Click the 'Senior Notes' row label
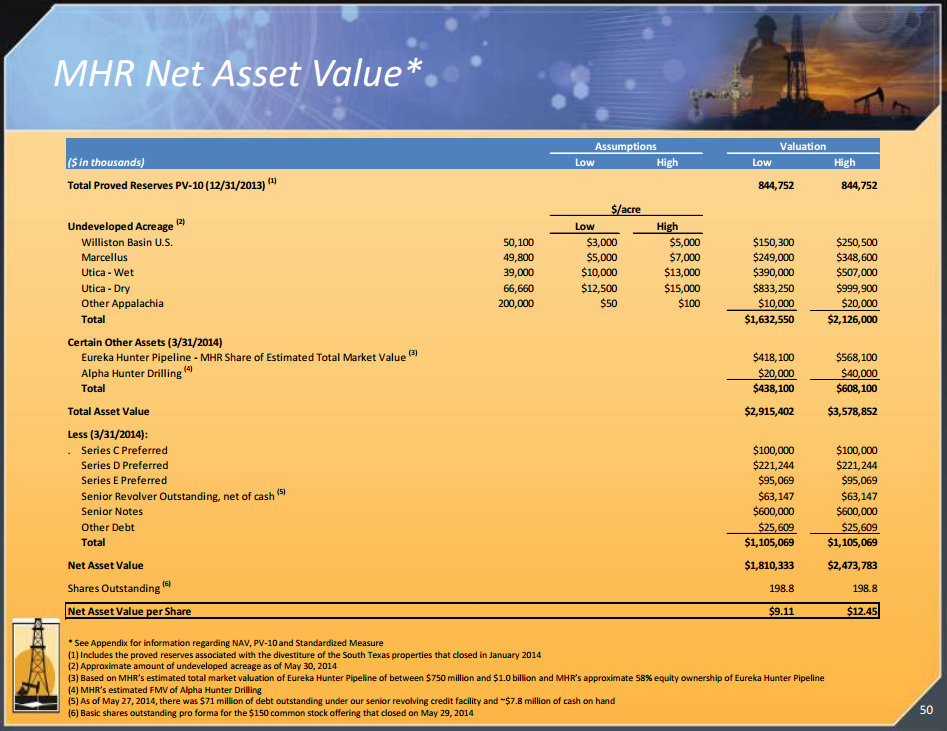Screen dimensions: 947x731 111,511
